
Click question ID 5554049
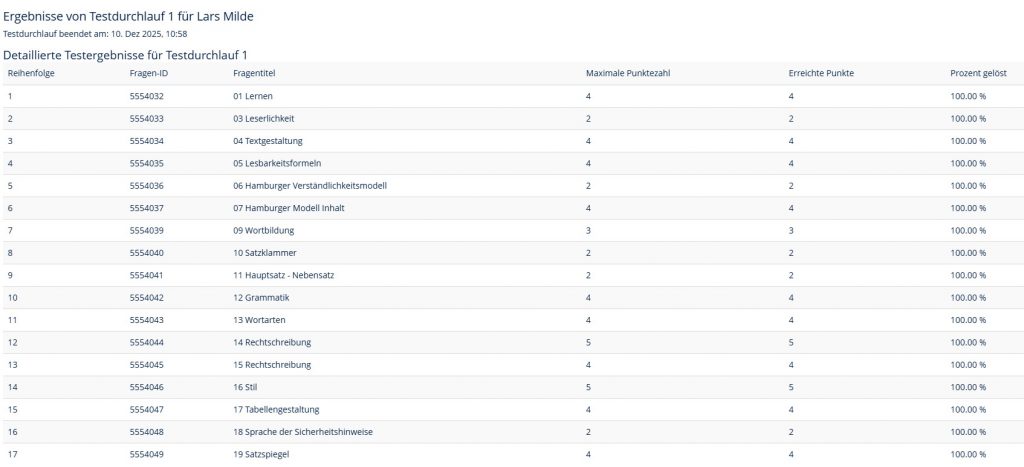pyautogui.click(x=146, y=454)
